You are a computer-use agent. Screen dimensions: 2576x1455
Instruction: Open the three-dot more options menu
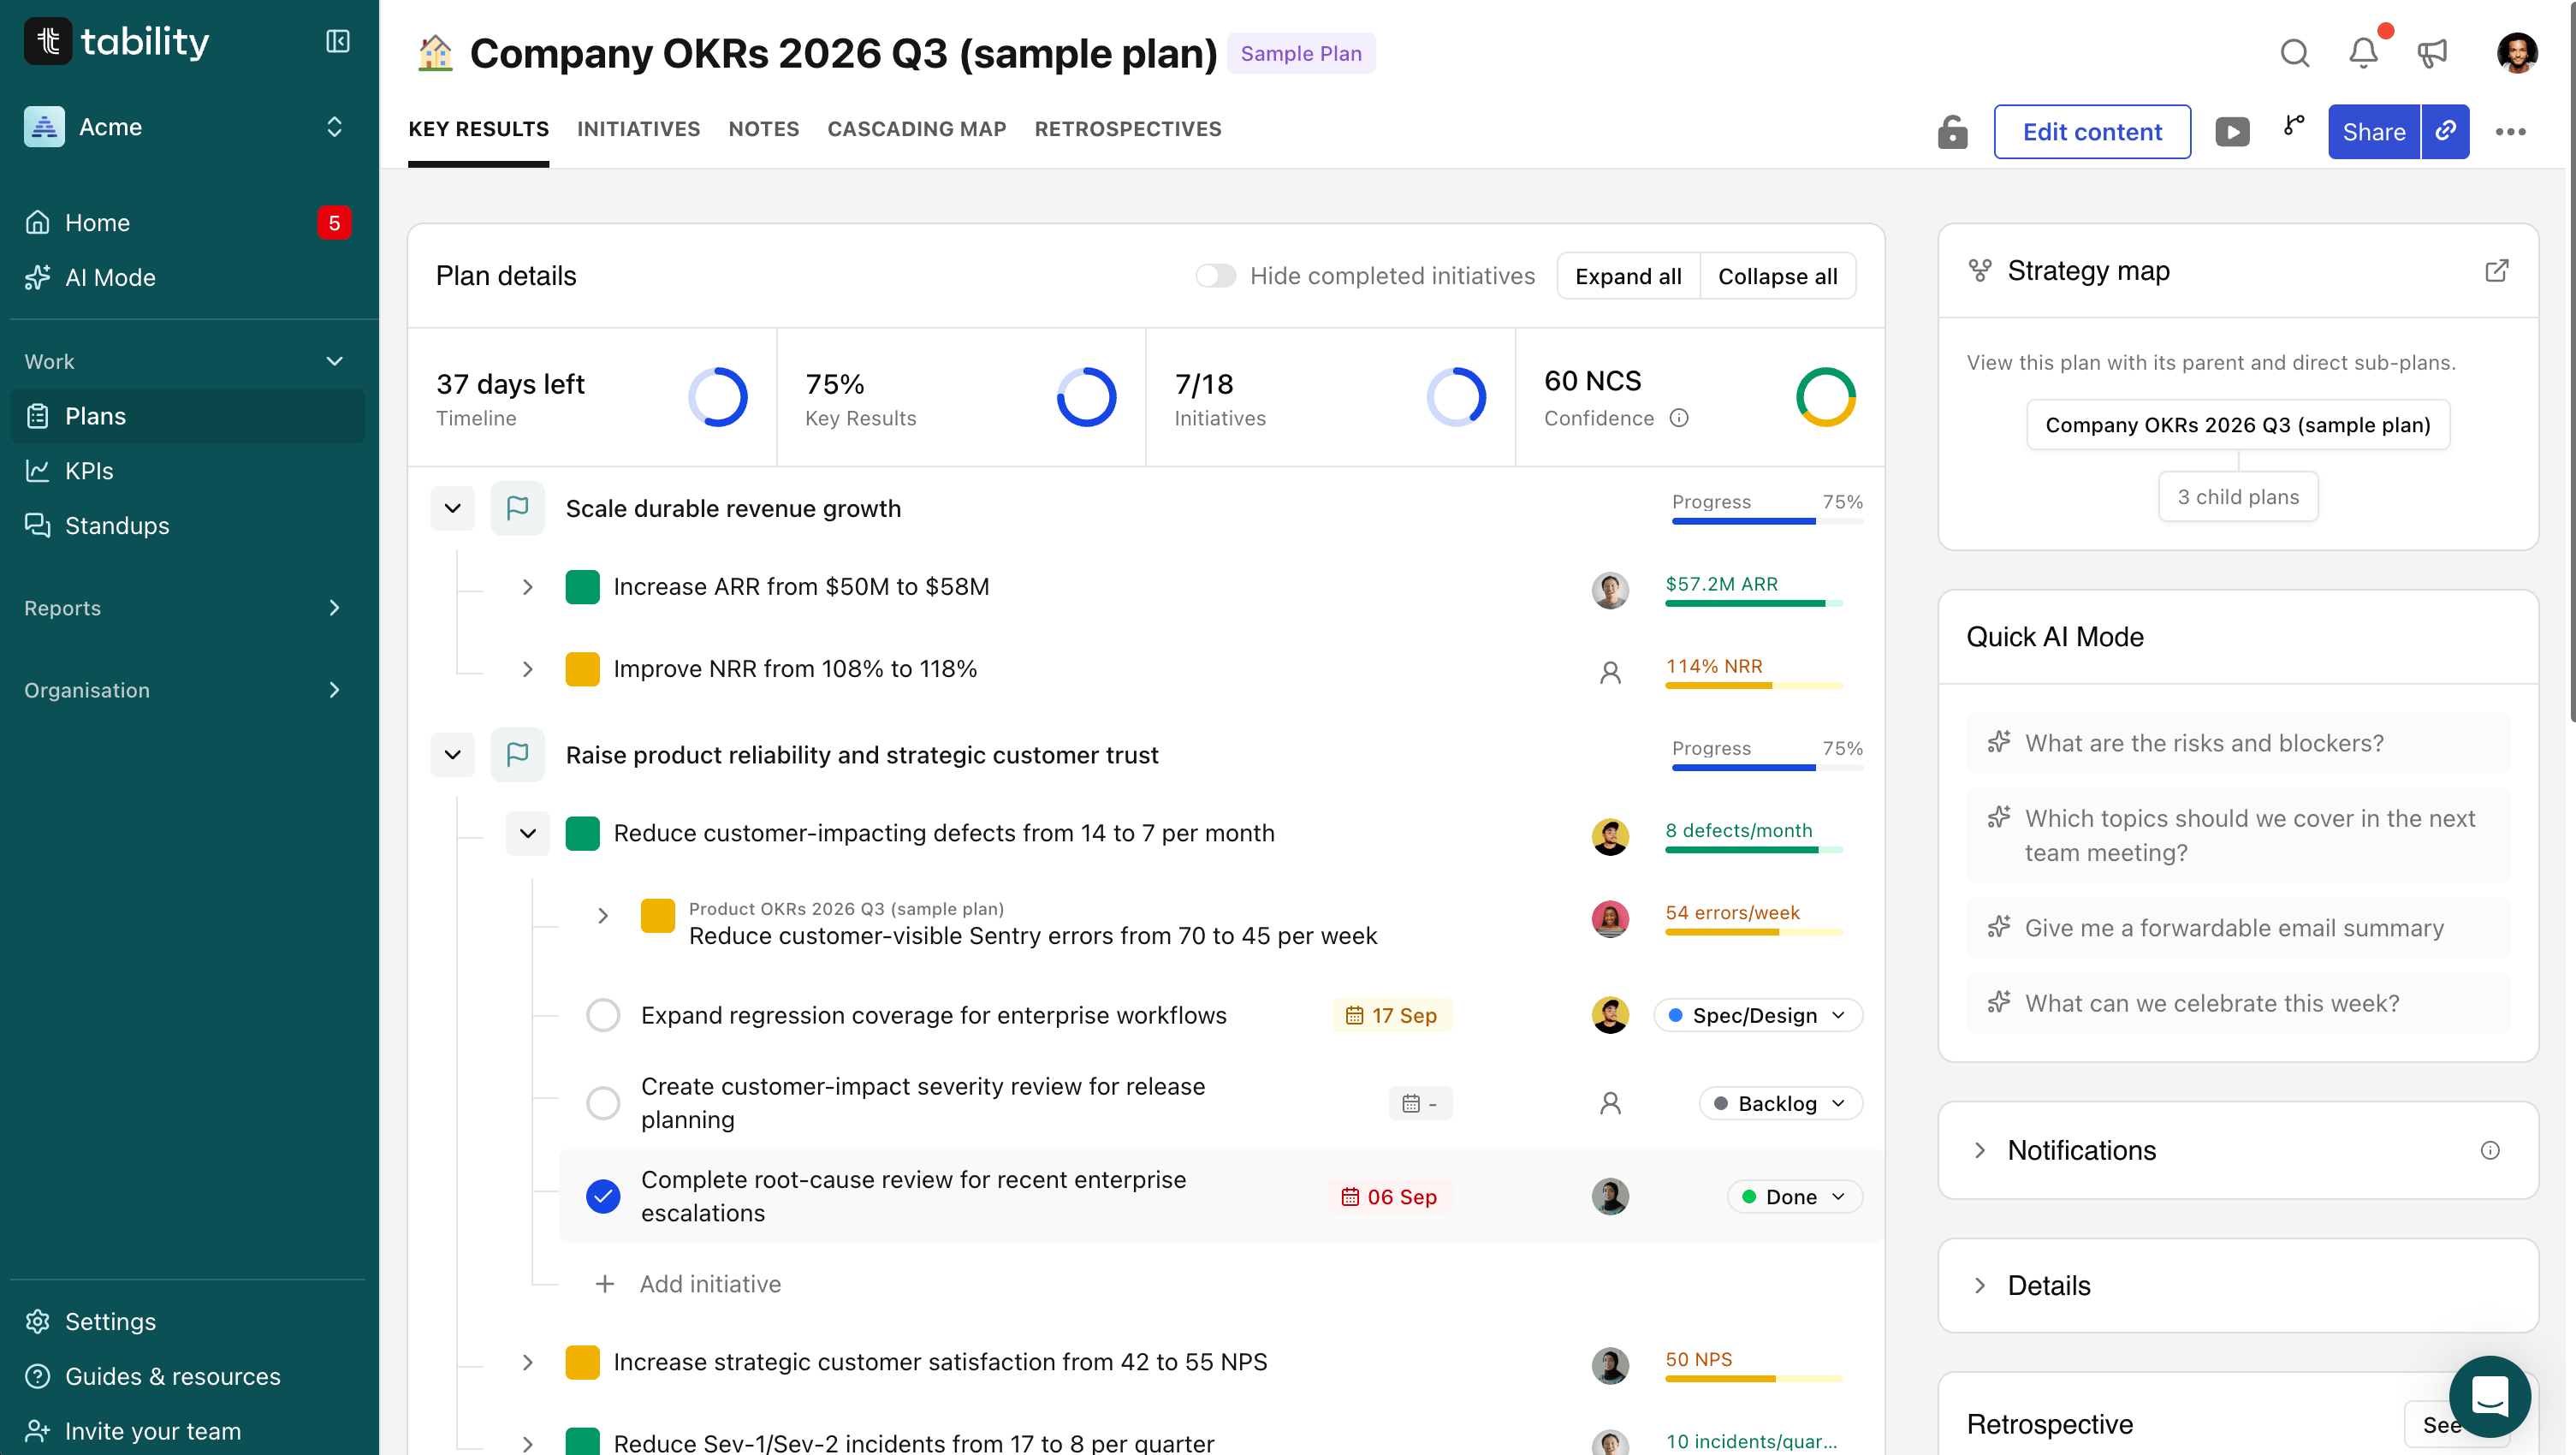pos(2510,132)
